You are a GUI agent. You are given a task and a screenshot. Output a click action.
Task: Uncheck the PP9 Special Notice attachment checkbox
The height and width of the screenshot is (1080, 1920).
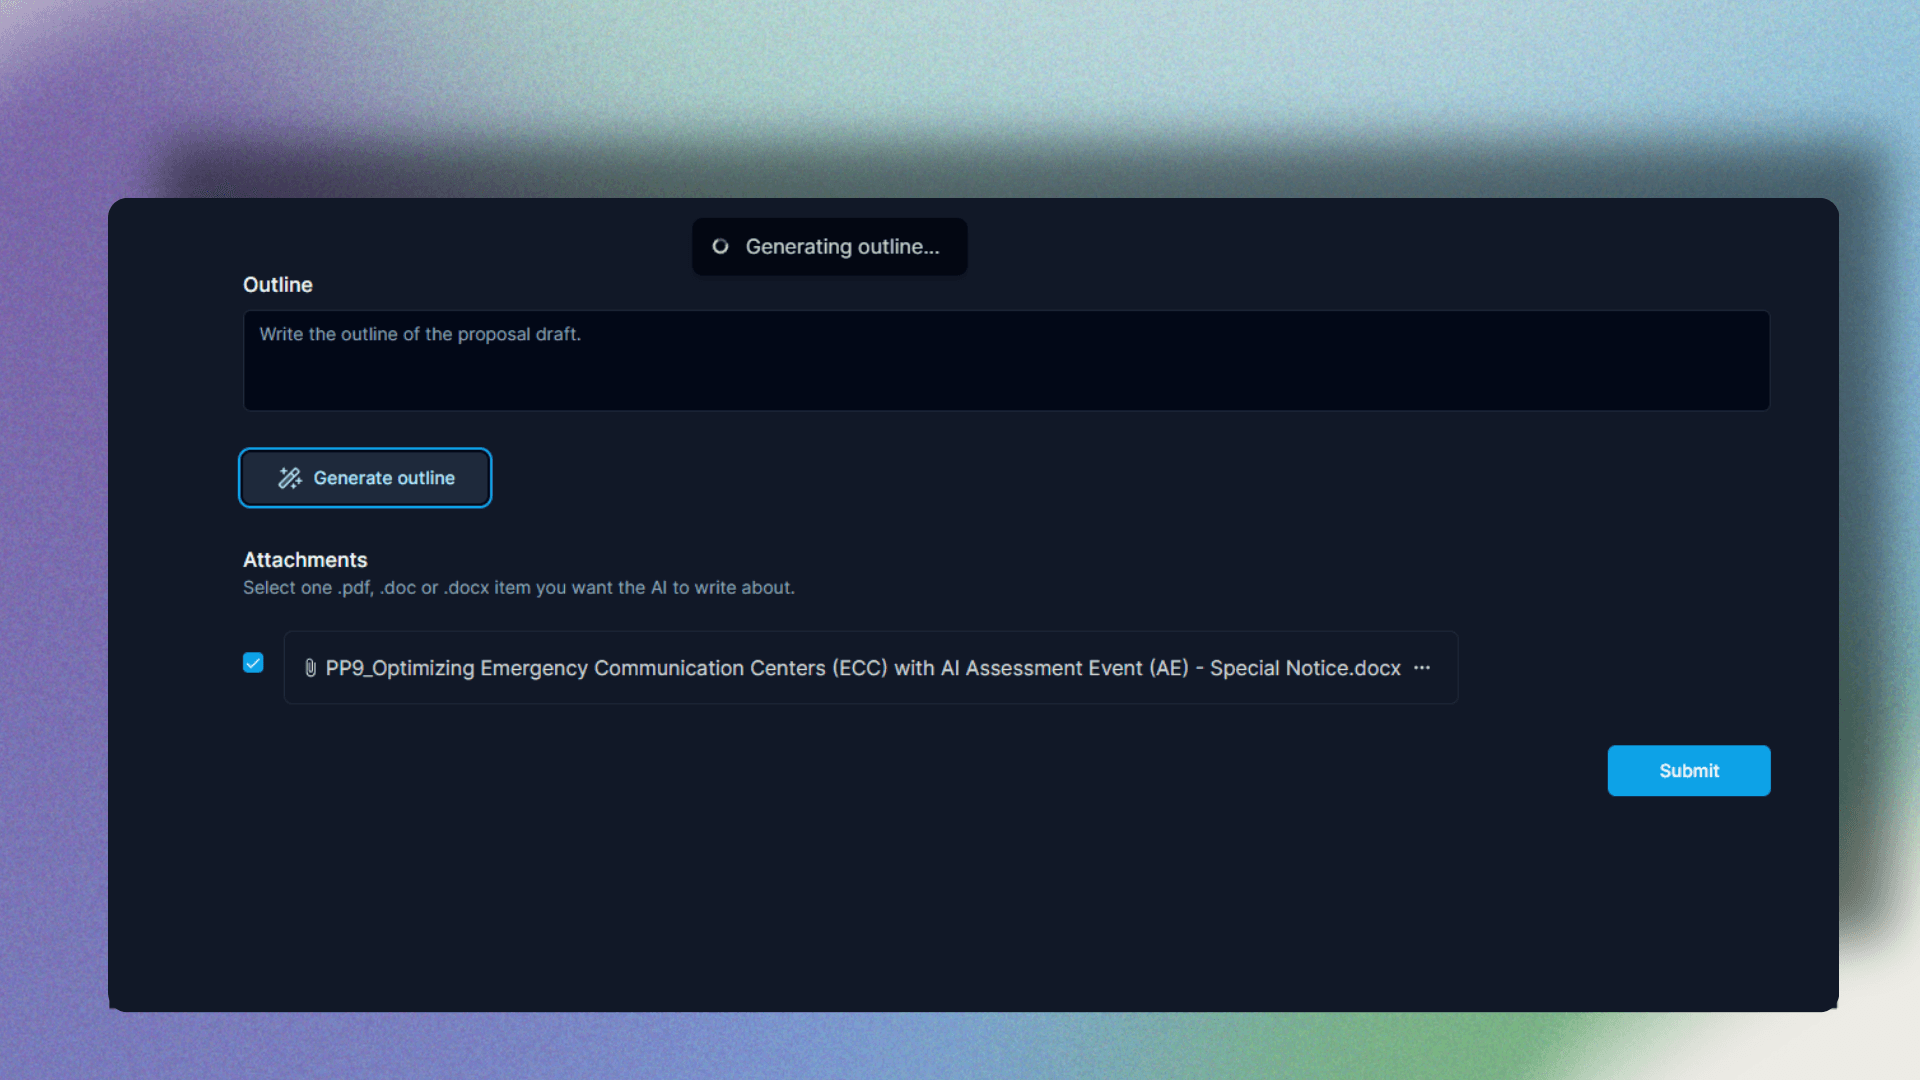[253, 663]
